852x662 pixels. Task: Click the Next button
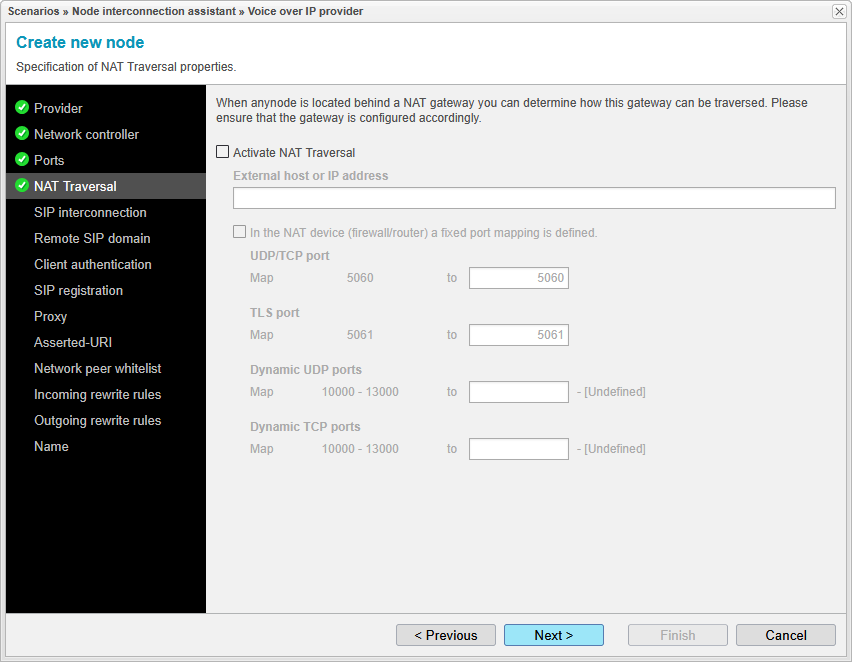point(553,635)
